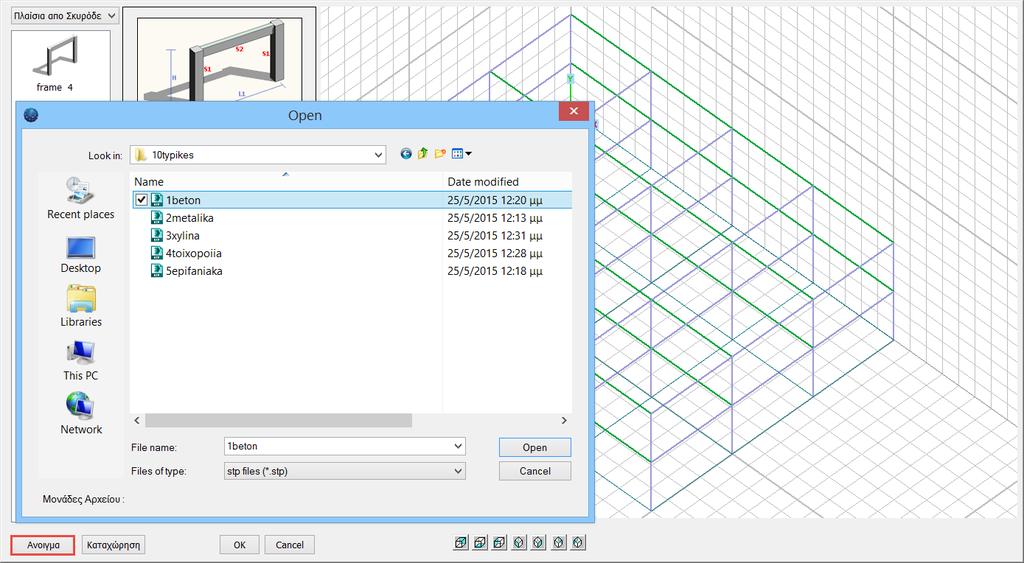Create a new folder in 10typikes
Viewport: 1024px width, 563px height.
coord(440,154)
